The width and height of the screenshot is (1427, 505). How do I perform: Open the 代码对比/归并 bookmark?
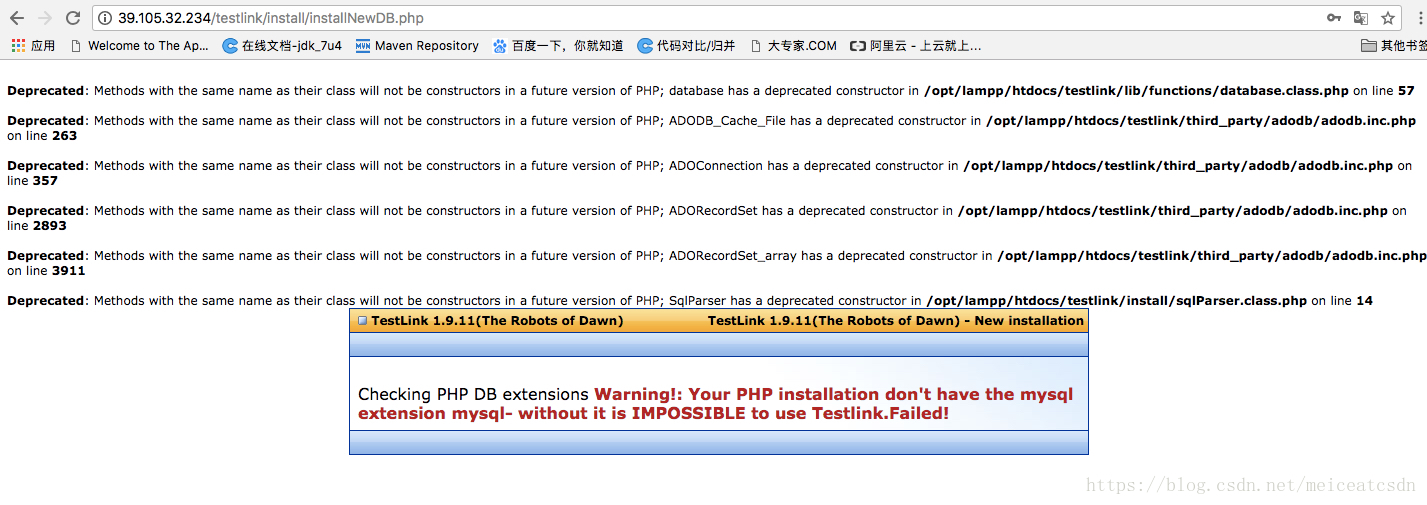[686, 45]
